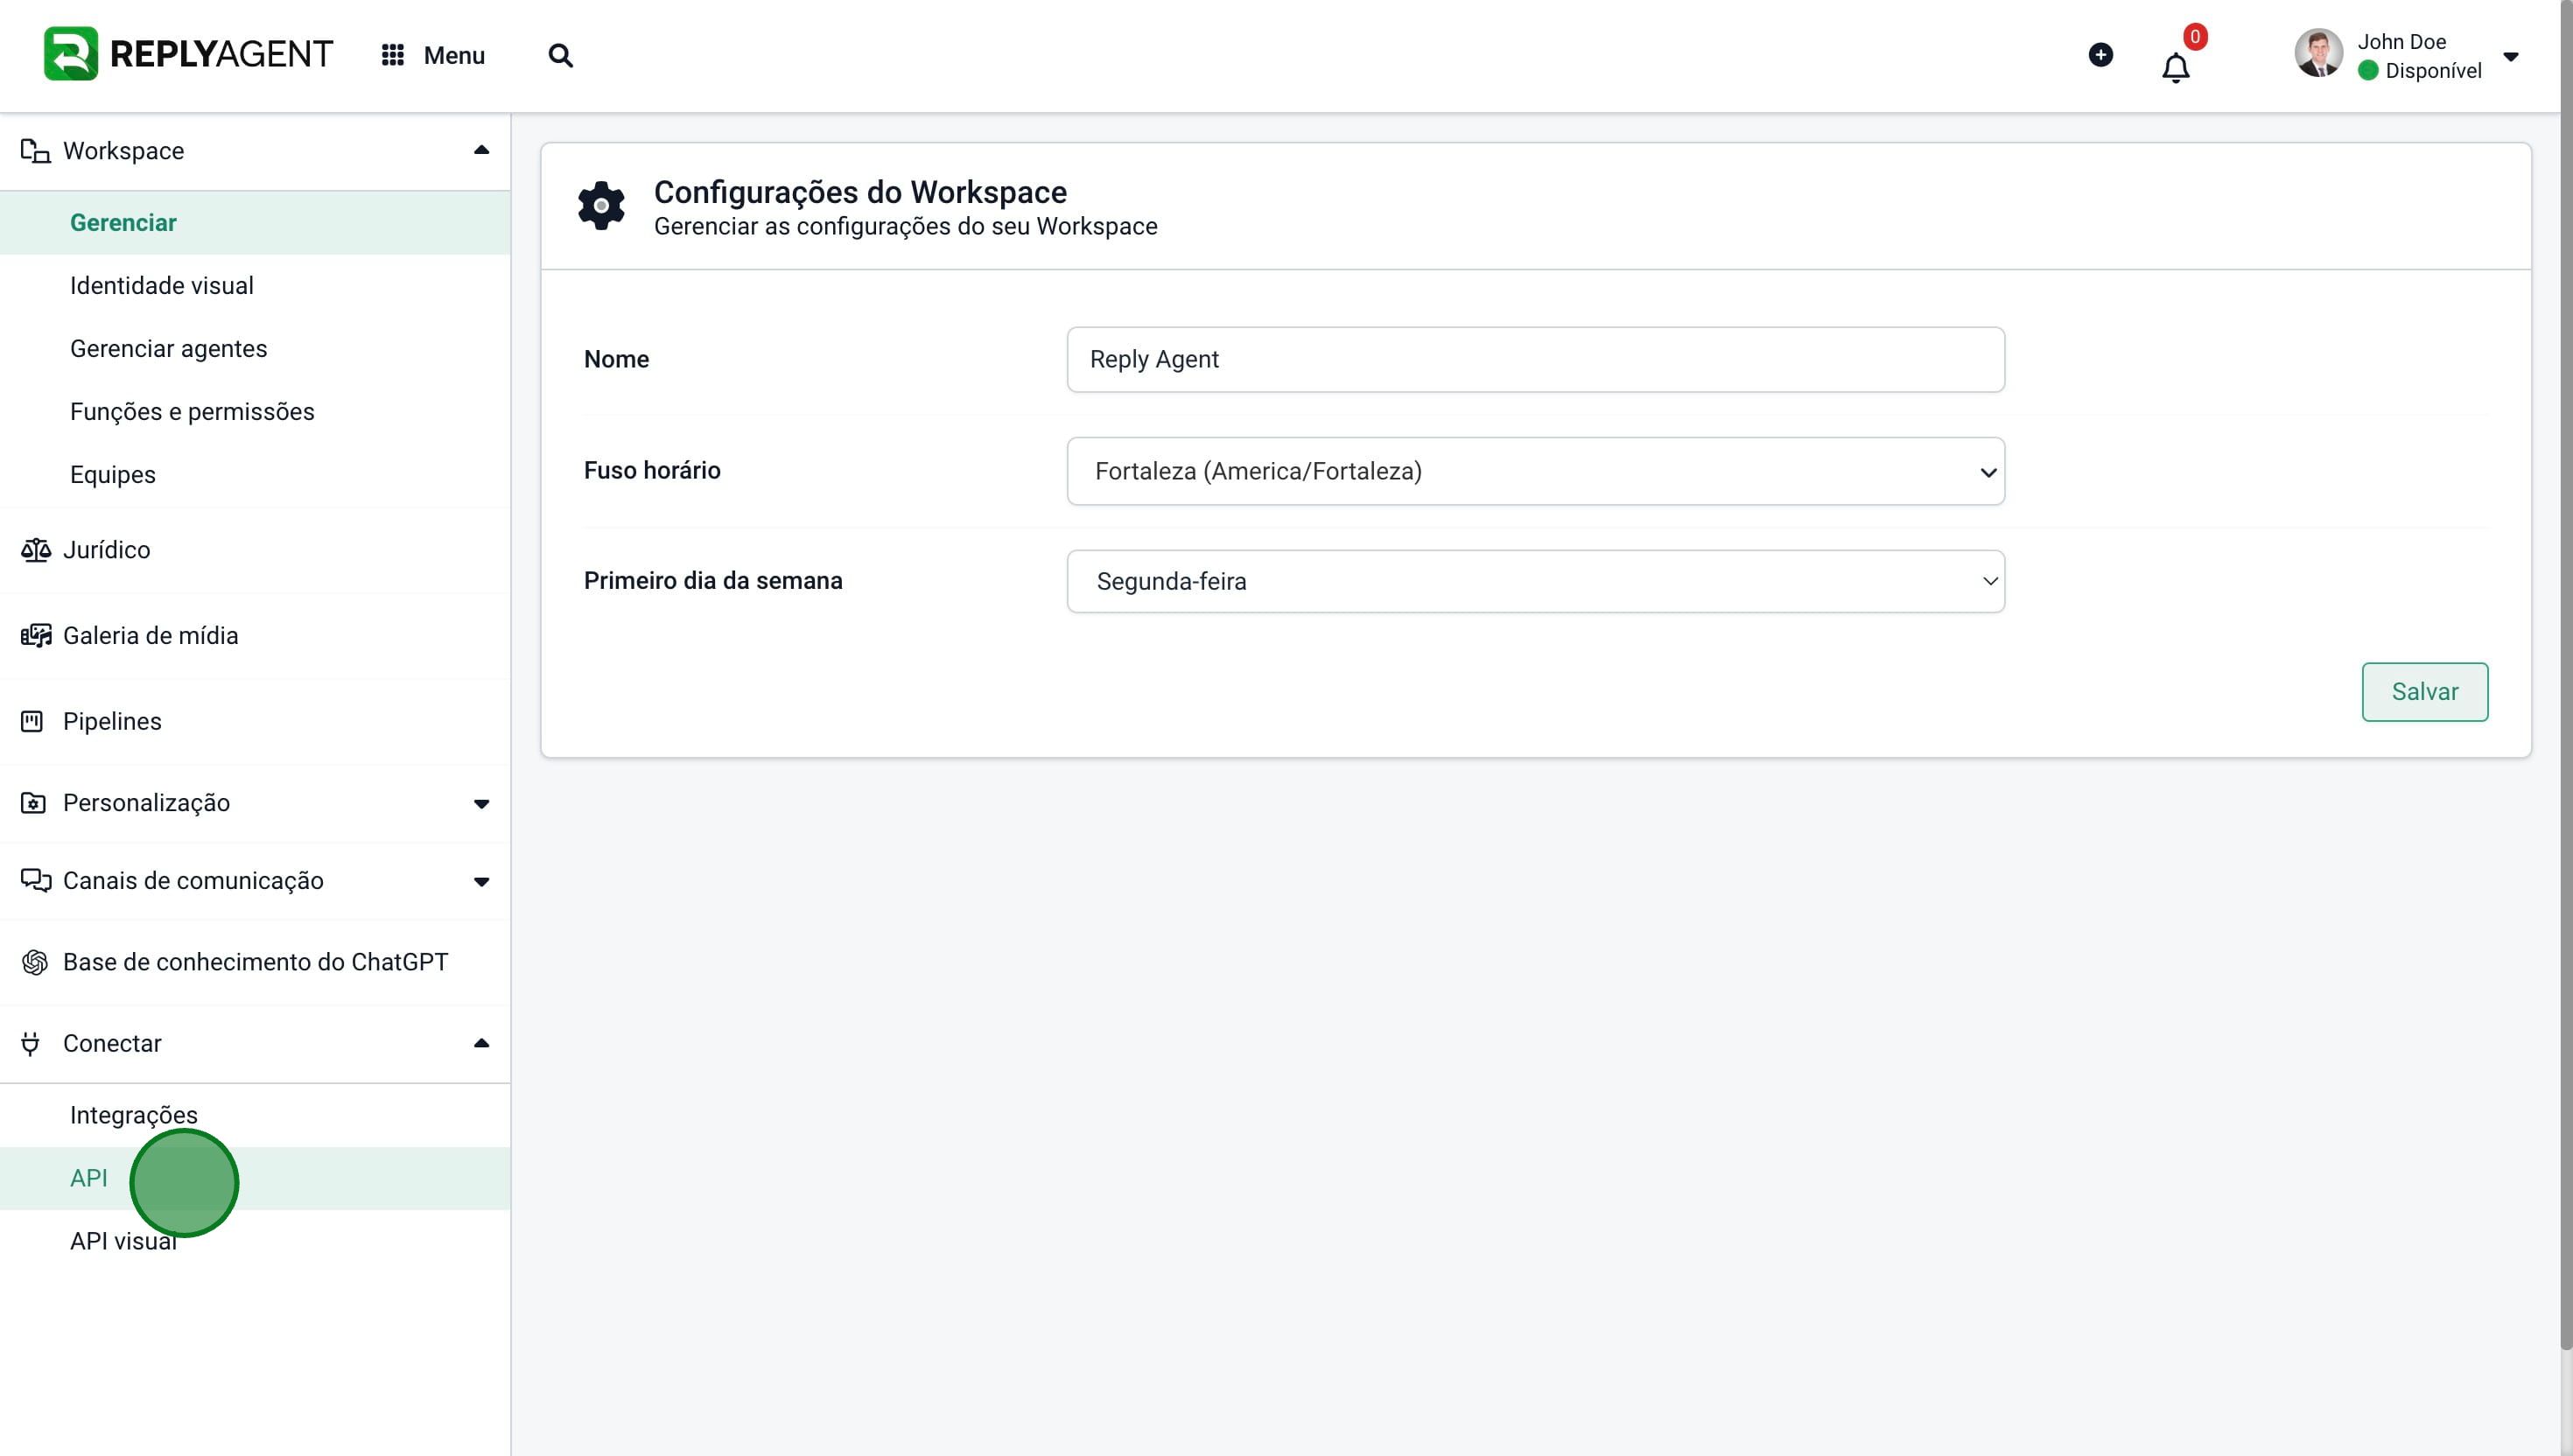The height and width of the screenshot is (1456, 2573).
Task: Open Funções e permissões
Action: tap(255, 412)
